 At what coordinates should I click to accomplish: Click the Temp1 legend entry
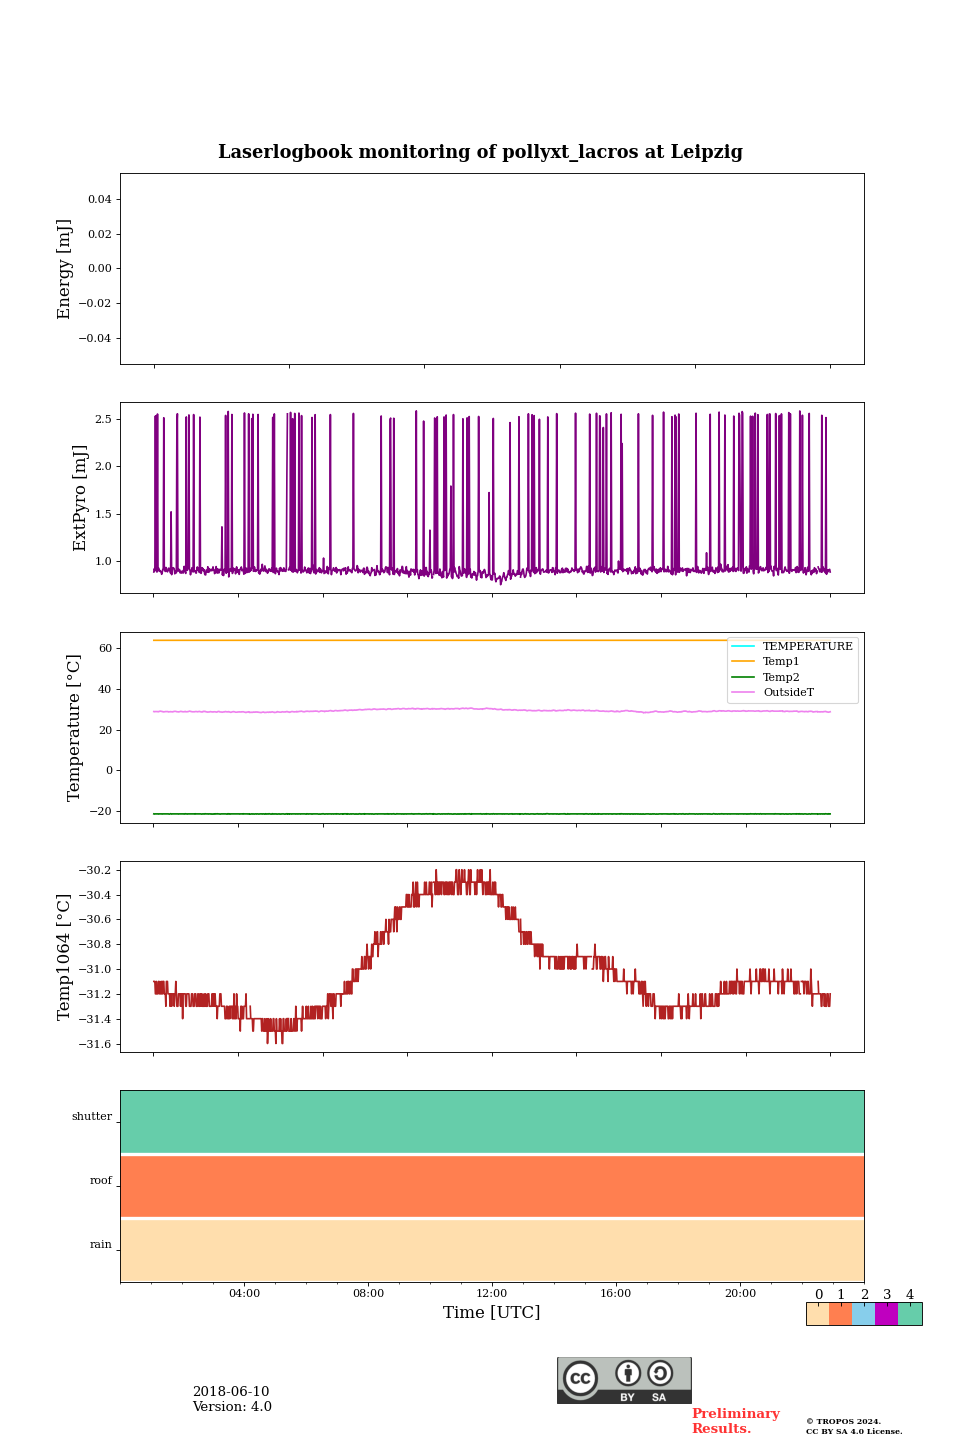point(766,661)
